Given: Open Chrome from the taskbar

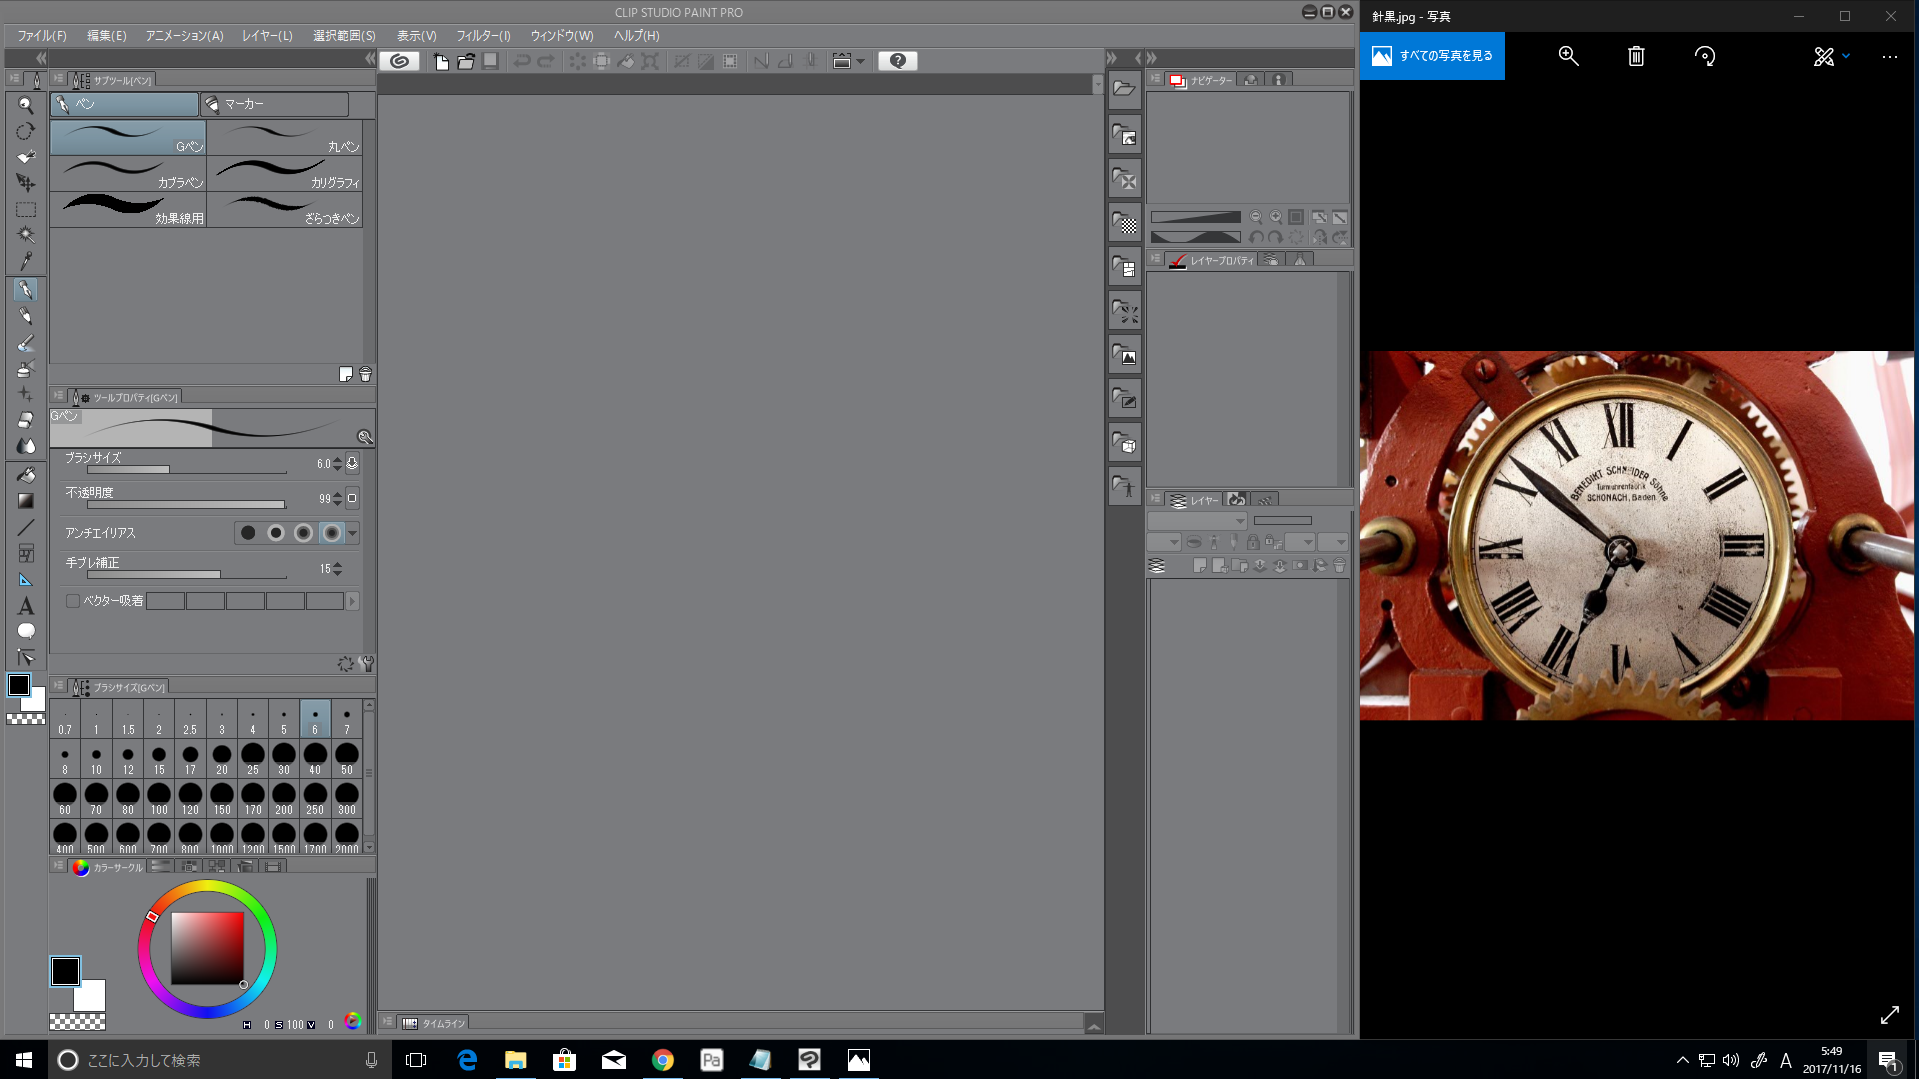Looking at the screenshot, I should click(662, 1060).
